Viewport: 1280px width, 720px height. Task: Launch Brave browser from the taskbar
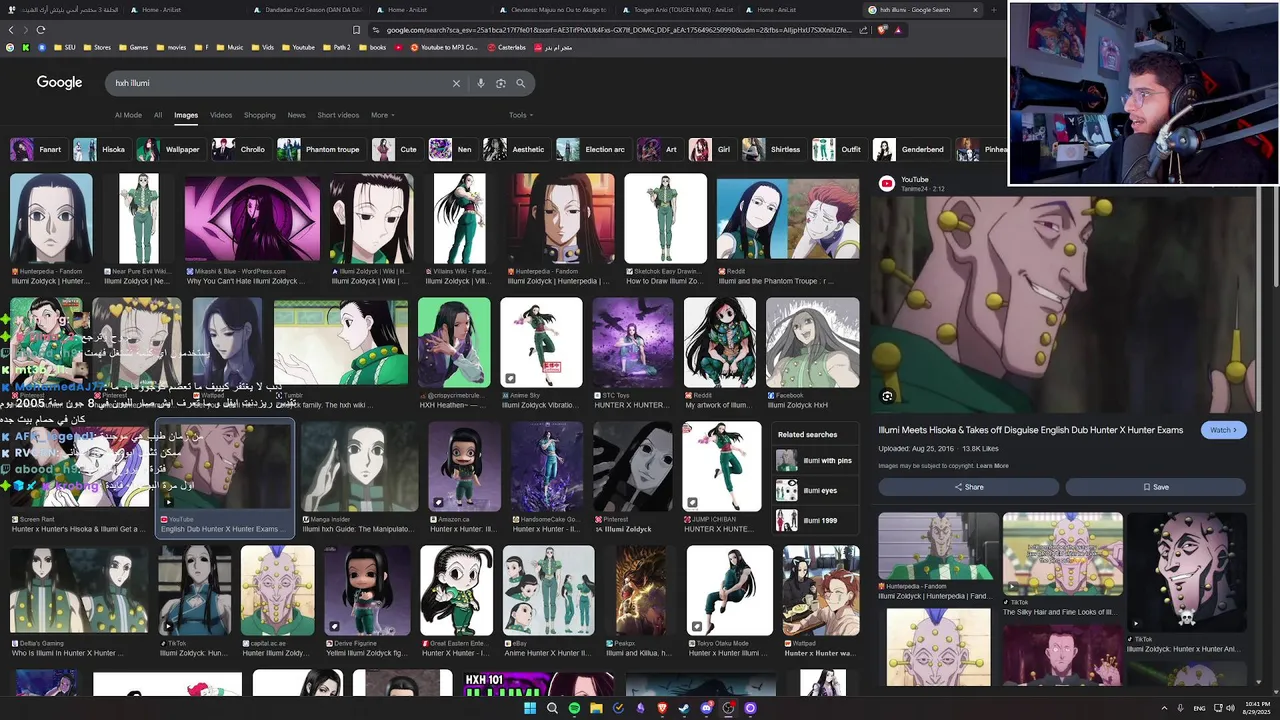(x=662, y=708)
